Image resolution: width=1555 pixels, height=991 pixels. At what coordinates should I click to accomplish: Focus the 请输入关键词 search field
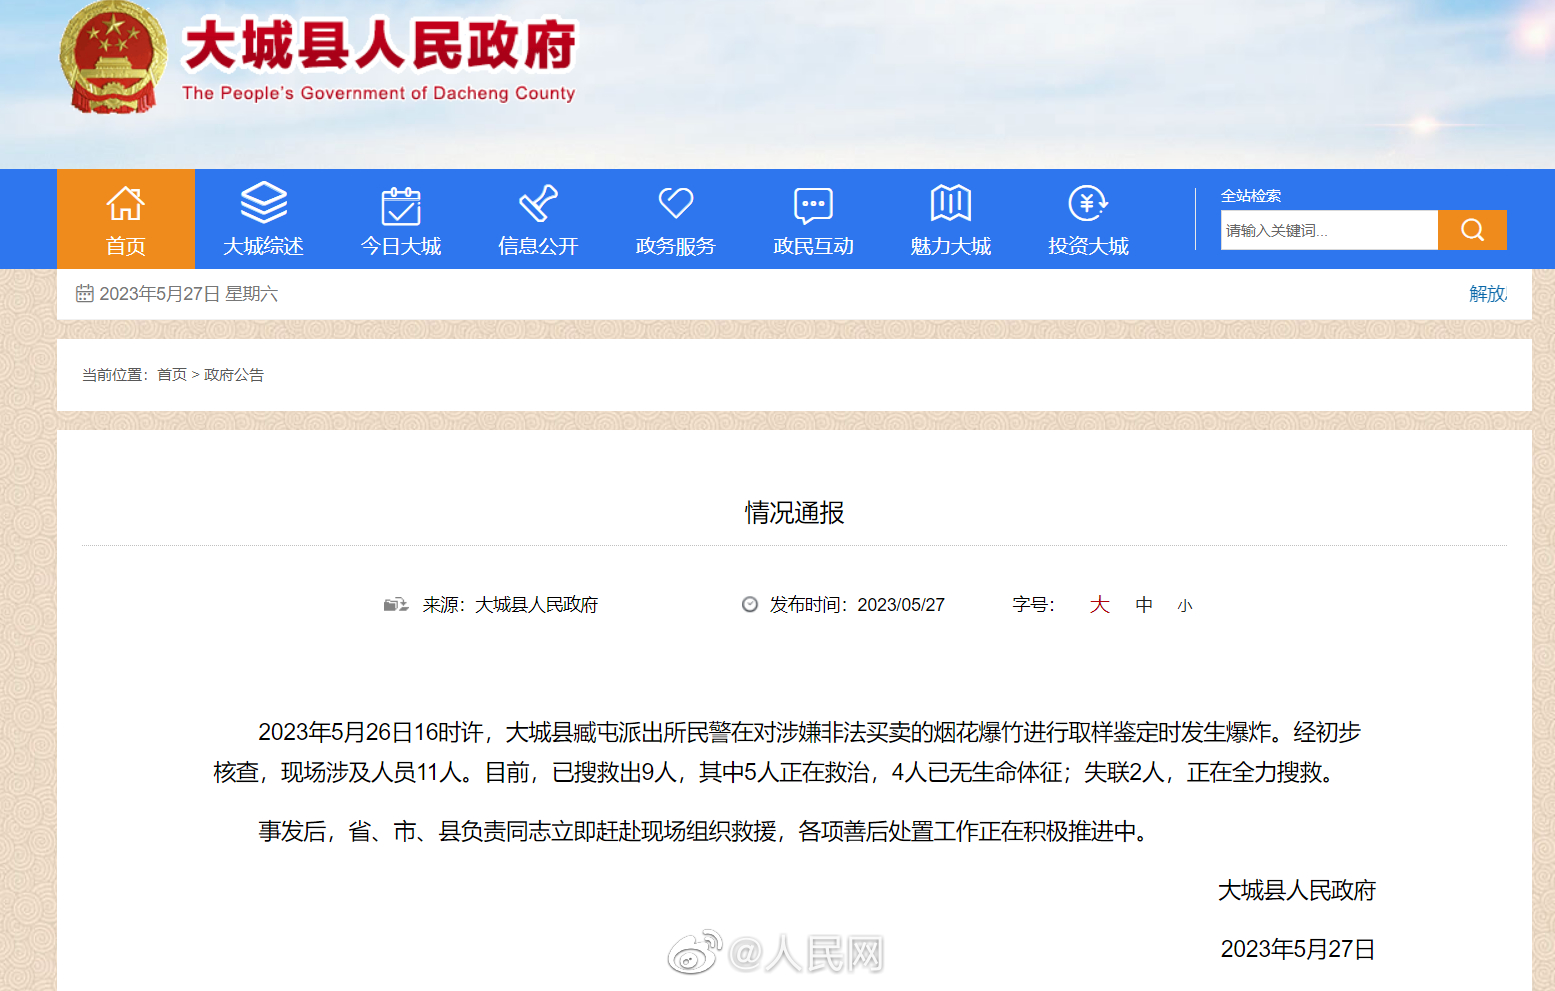coord(1328,230)
